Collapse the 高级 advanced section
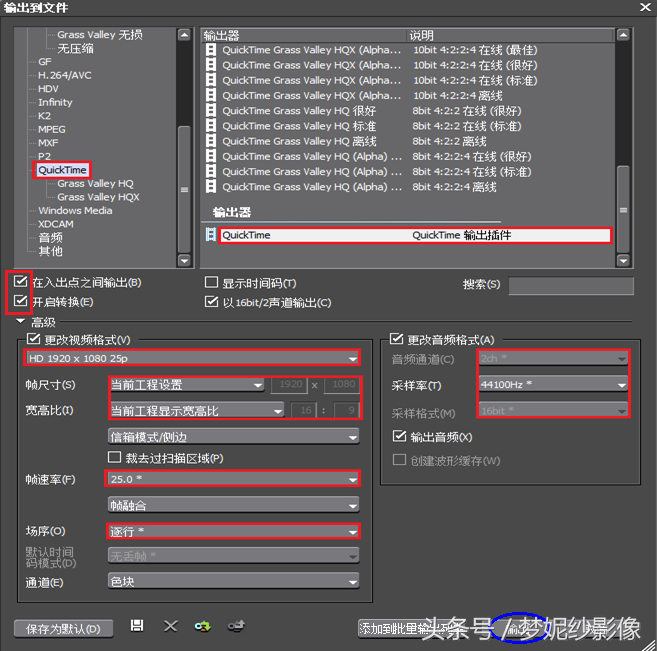 click(20, 321)
